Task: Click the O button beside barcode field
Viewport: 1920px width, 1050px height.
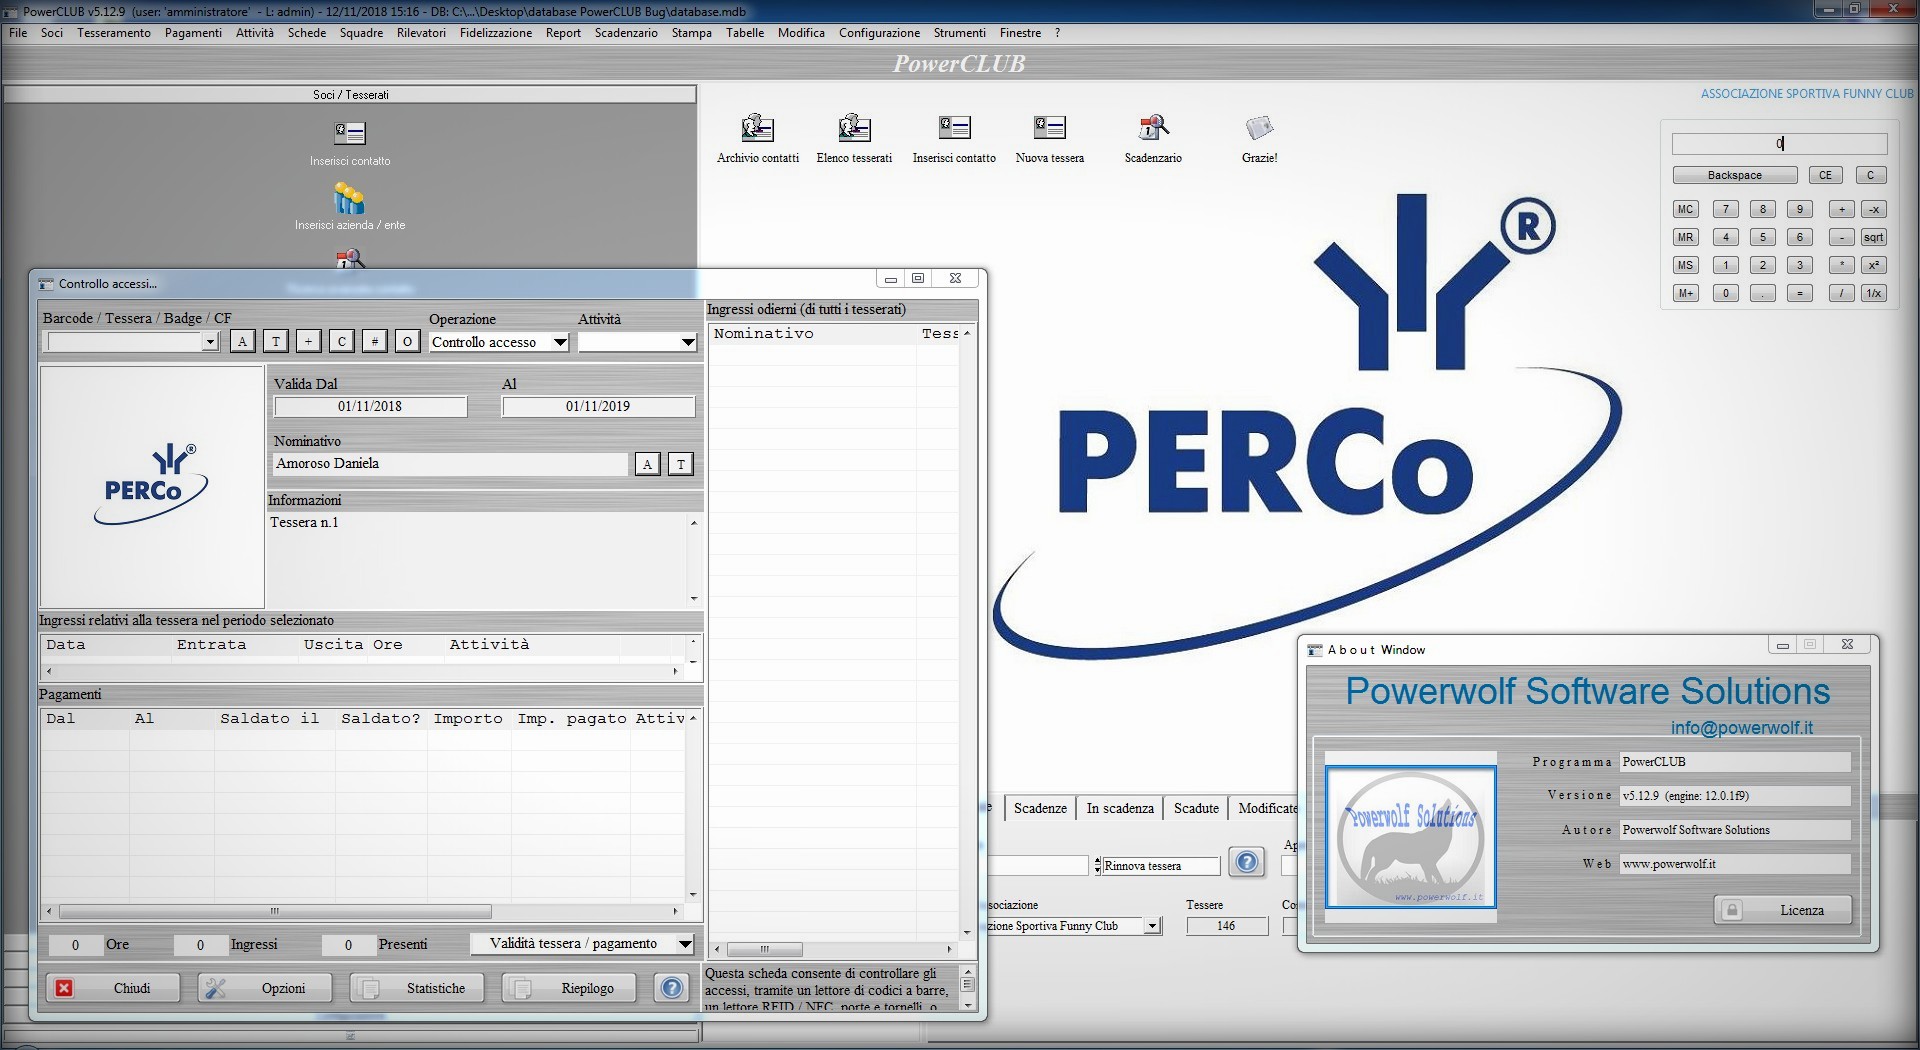Action: pyautogui.click(x=407, y=341)
